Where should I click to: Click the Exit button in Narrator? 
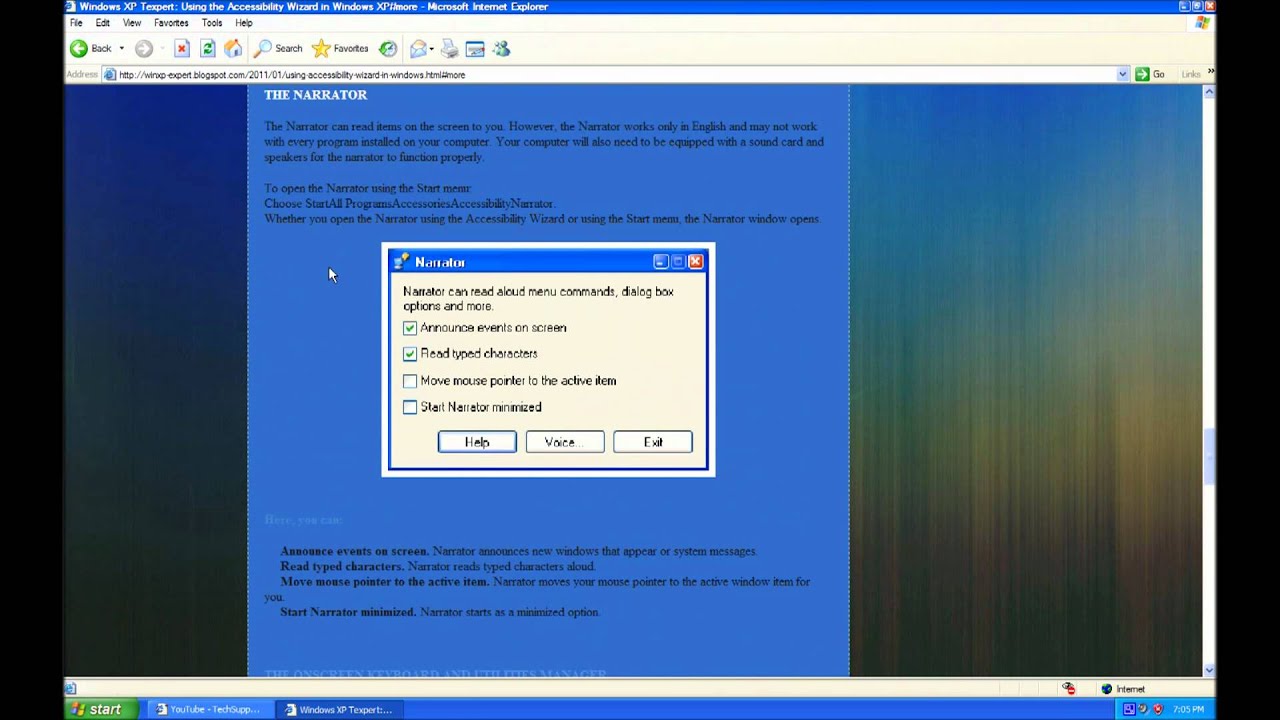653,442
